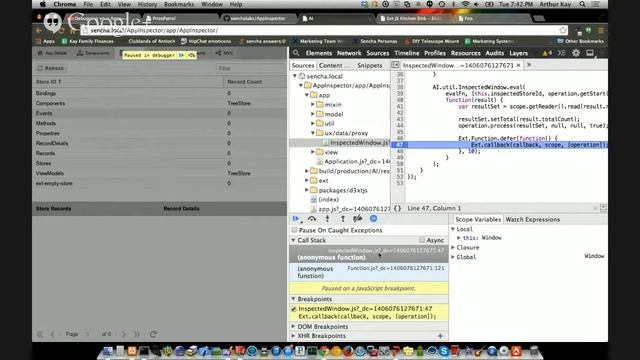The height and width of the screenshot is (360, 640).
Task: Click the DevTools search magnifier icon
Action: coord(296,53)
